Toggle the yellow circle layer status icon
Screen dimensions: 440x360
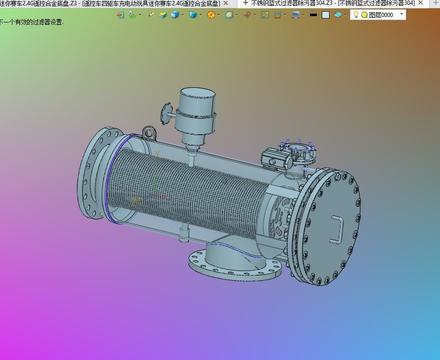[x=364, y=15]
